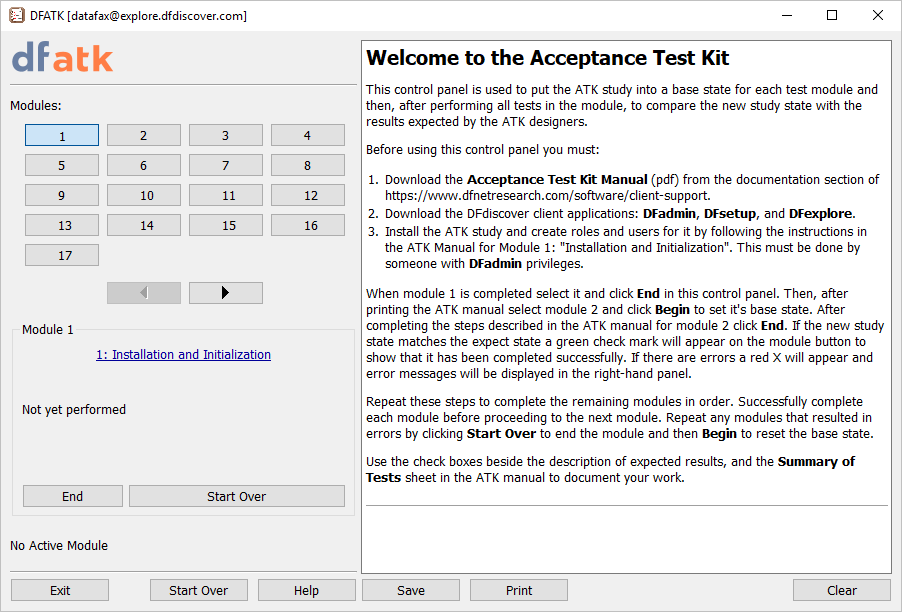The height and width of the screenshot is (612, 902).
Task: Choose module 7 in the grid
Action: point(226,166)
